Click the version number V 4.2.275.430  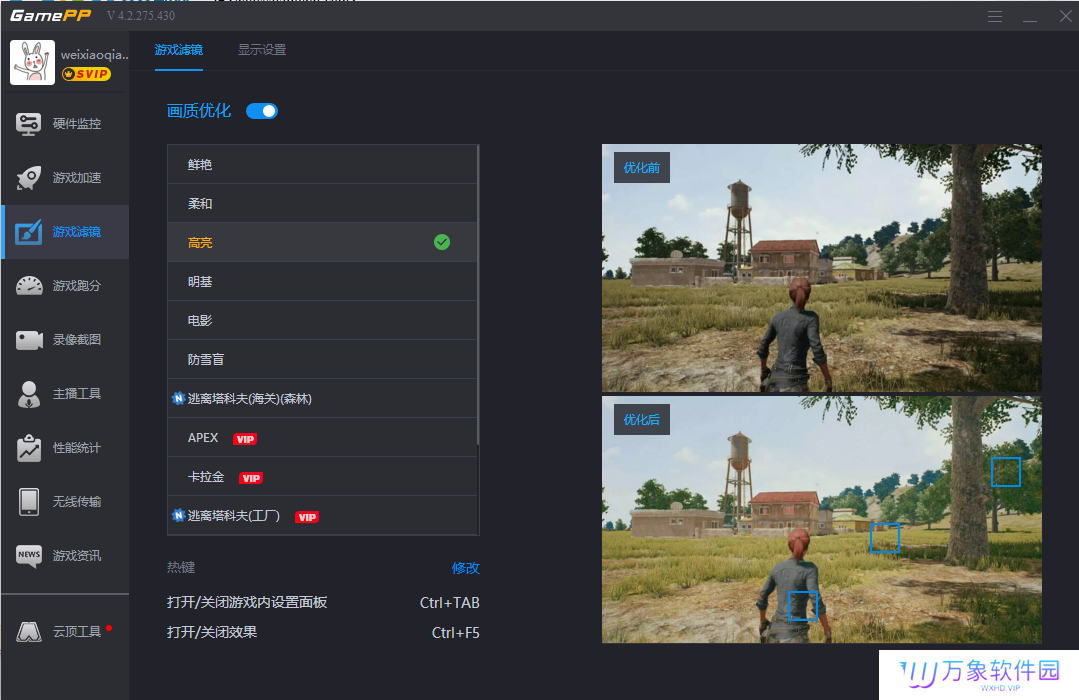click(x=141, y=15)
